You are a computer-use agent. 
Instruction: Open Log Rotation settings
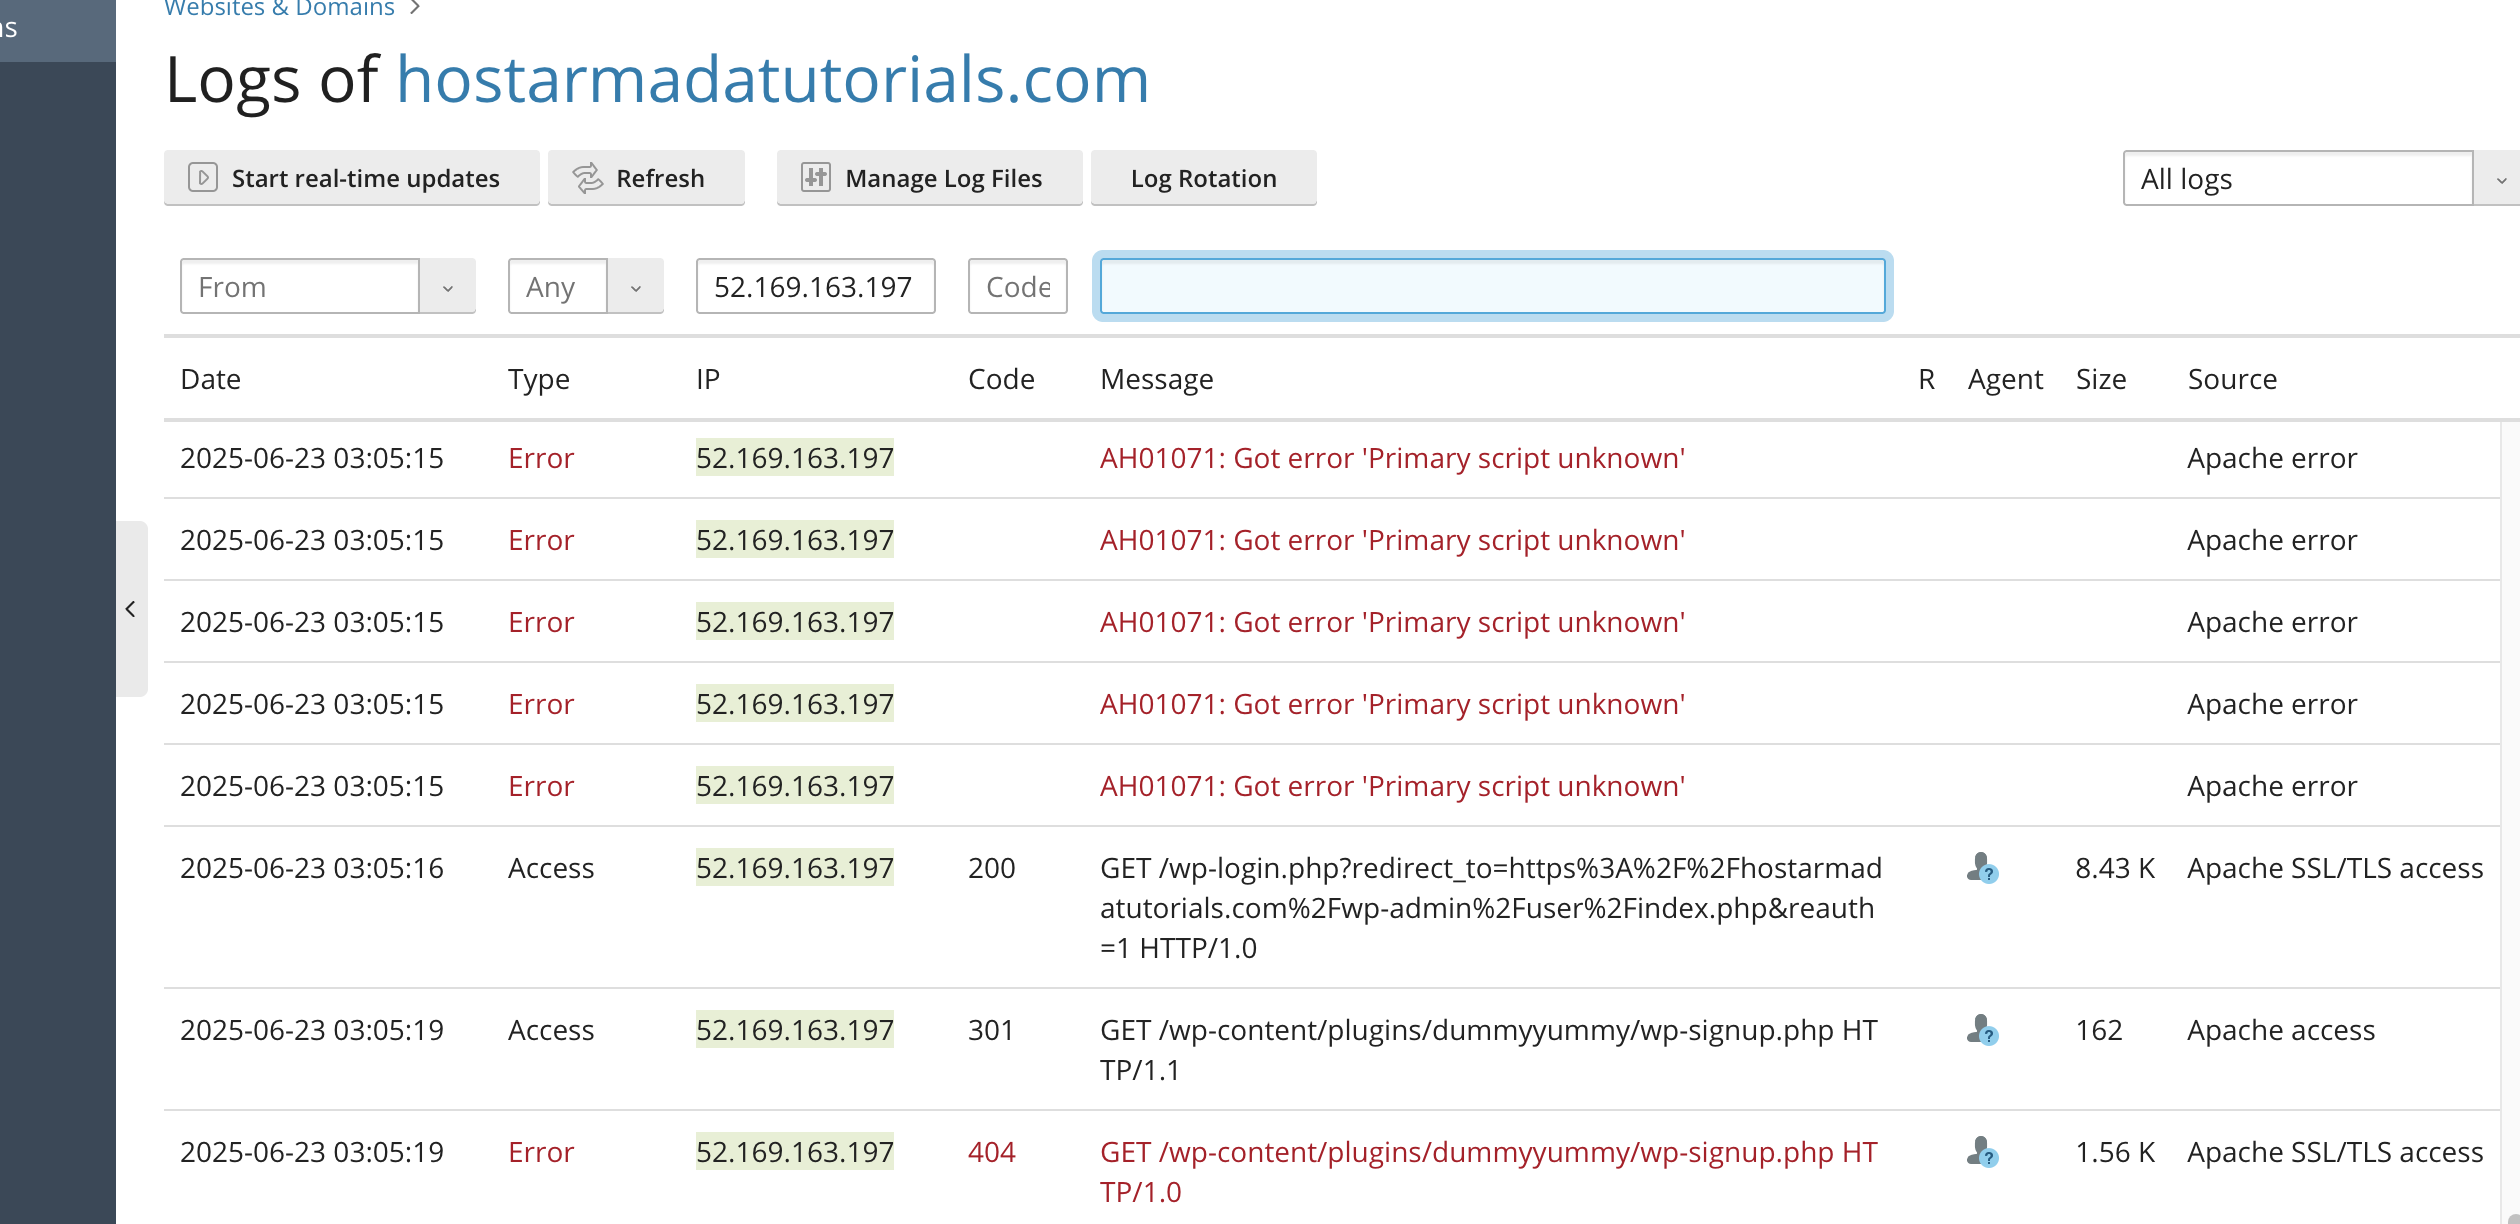[1203, 178]
